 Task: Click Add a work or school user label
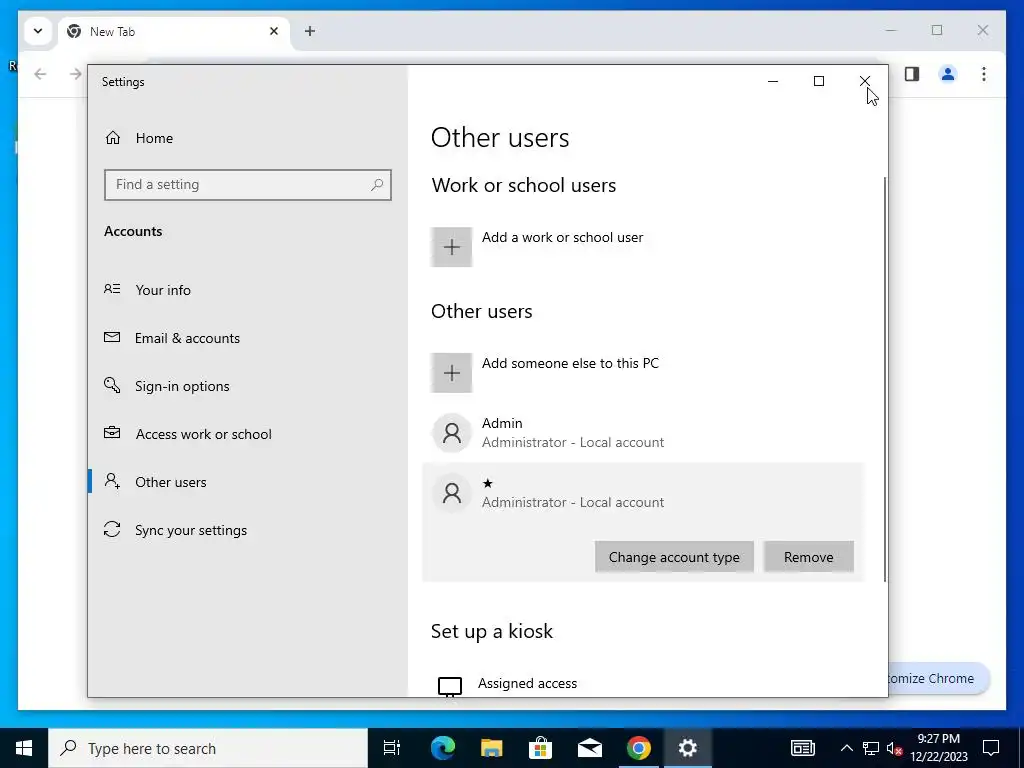[x=562, y=238]
